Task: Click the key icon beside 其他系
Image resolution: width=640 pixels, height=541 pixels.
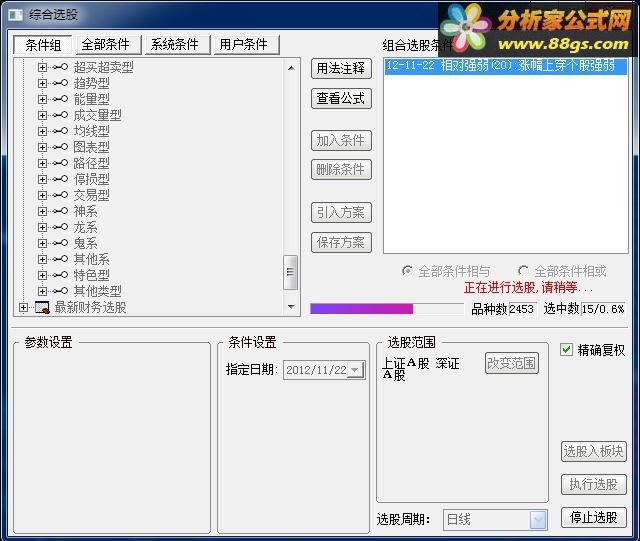Action: 60,259
